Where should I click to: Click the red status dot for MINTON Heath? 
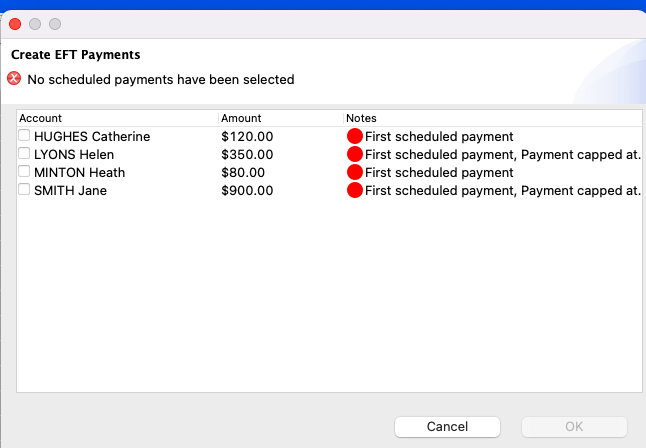355,172
